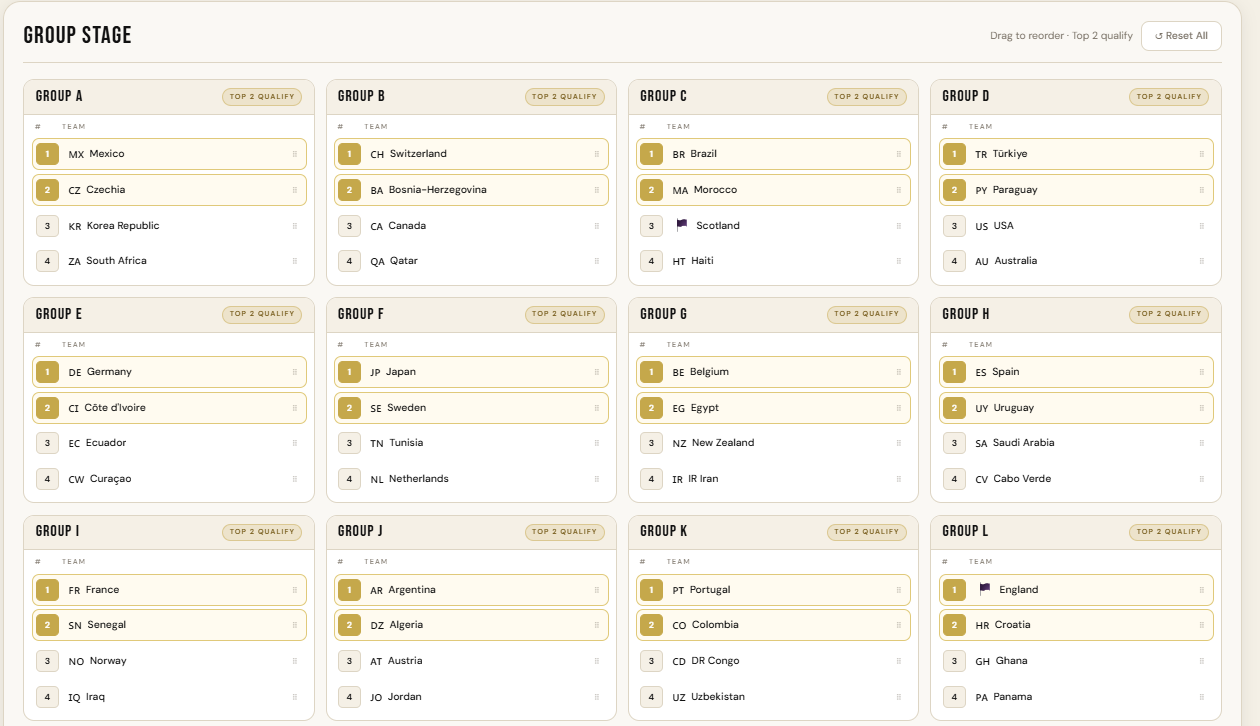This screenshot has height=726, width=1260.
Task: Click the Bosnia-Herzegovina drag handle
Action: (x=597, y=190)
